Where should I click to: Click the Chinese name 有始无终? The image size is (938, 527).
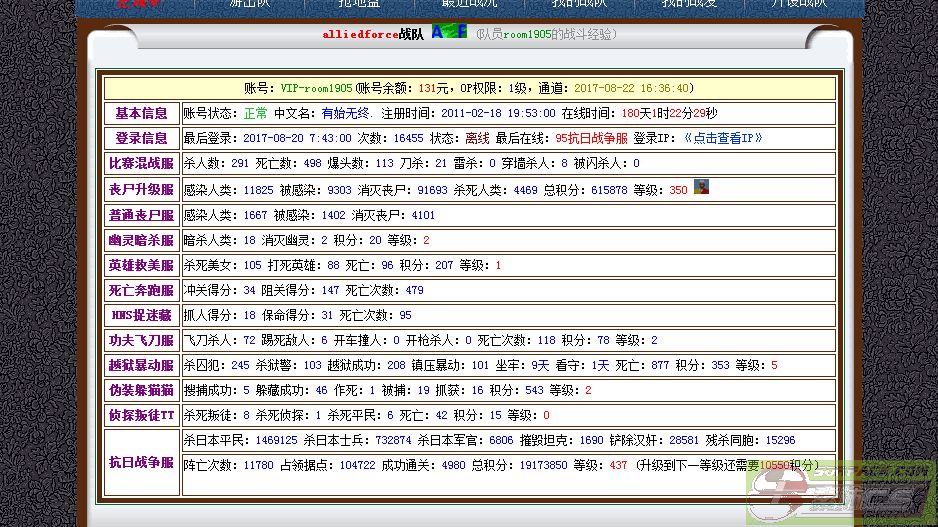[346, 113]
